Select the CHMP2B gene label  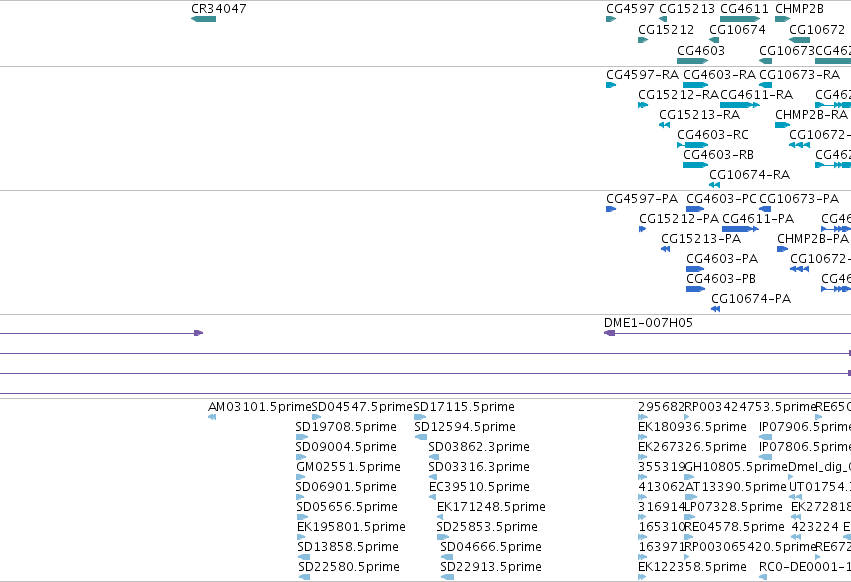tap(799, 9)
